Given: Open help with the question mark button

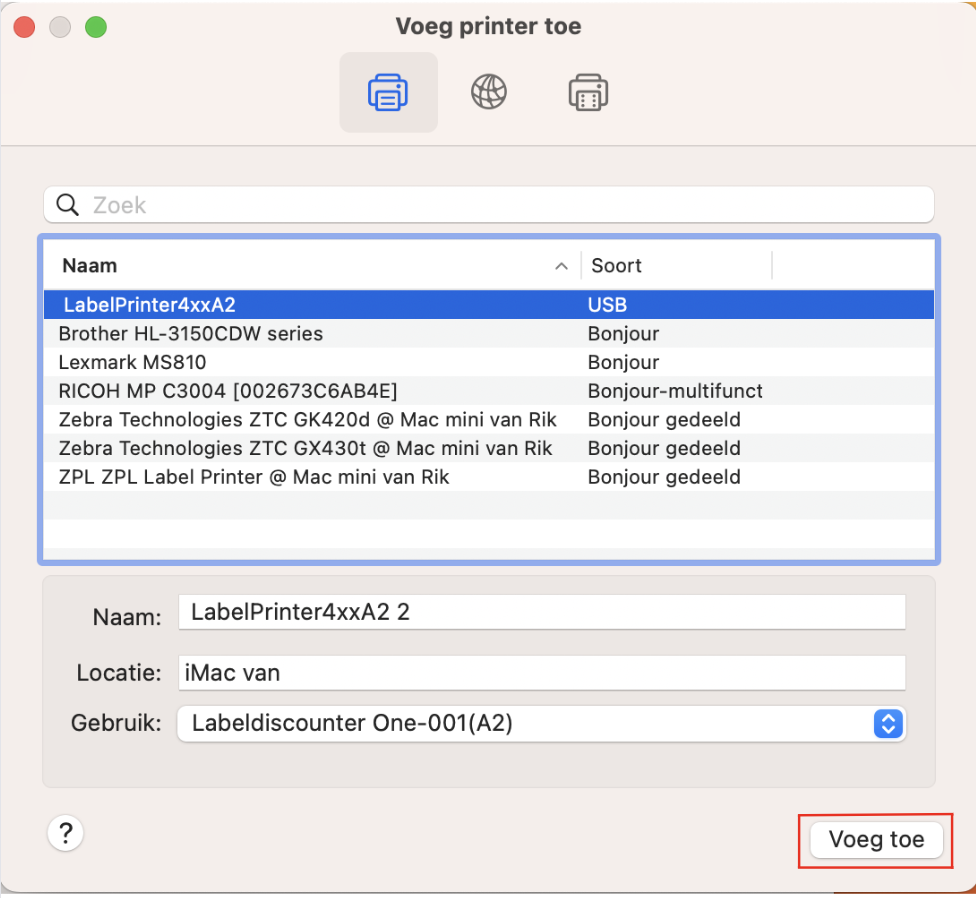Looking at the screenshot, I should [x=65, y=833].
